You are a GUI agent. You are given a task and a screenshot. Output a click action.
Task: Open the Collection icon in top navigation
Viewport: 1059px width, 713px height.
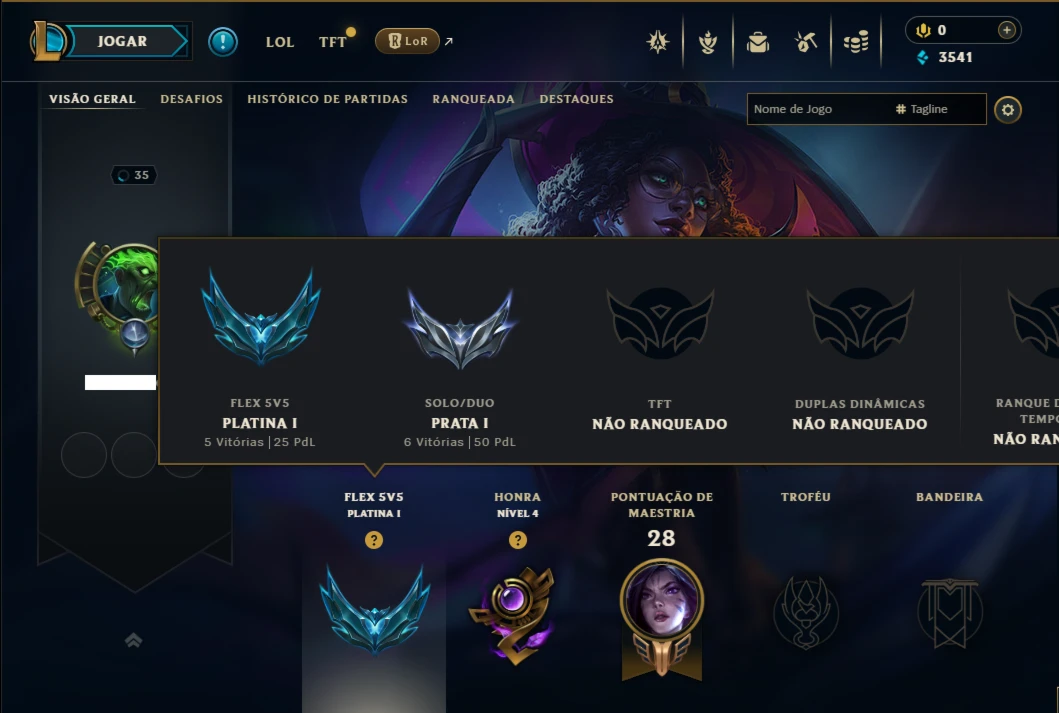(x=657, y=42)
